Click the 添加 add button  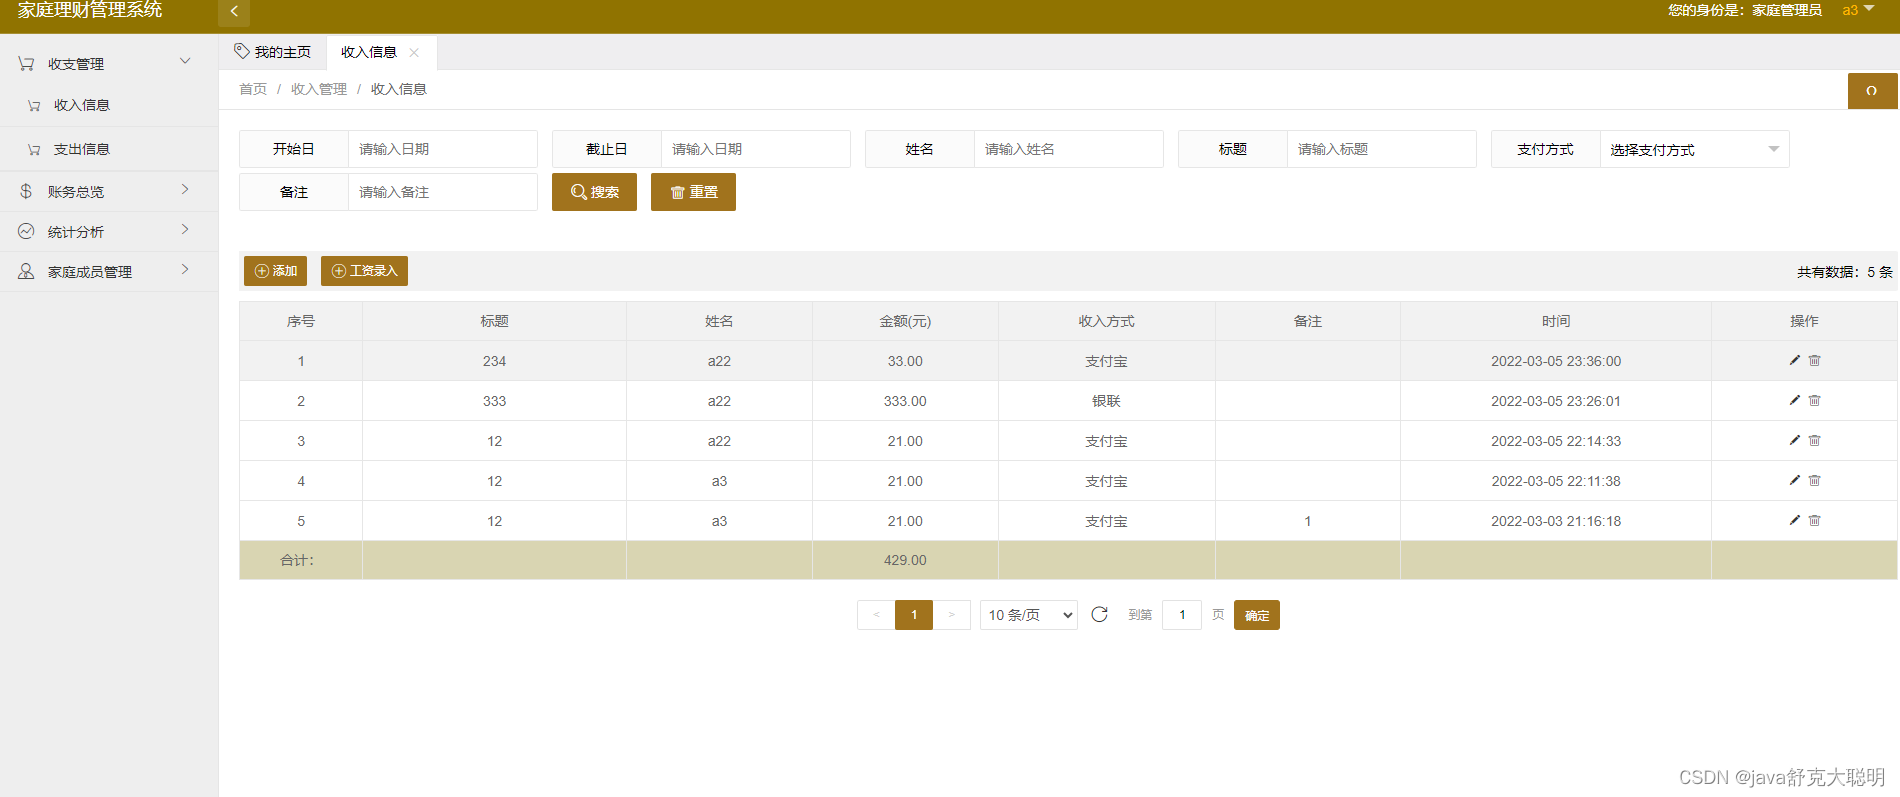[275, 271]
